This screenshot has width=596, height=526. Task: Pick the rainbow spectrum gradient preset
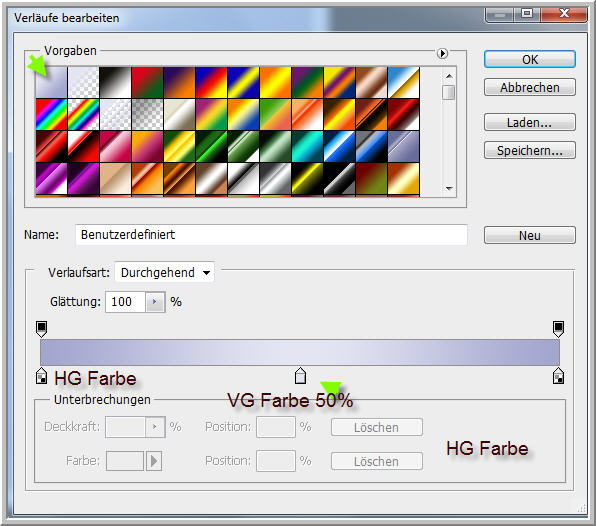click(x=51, y=114)
